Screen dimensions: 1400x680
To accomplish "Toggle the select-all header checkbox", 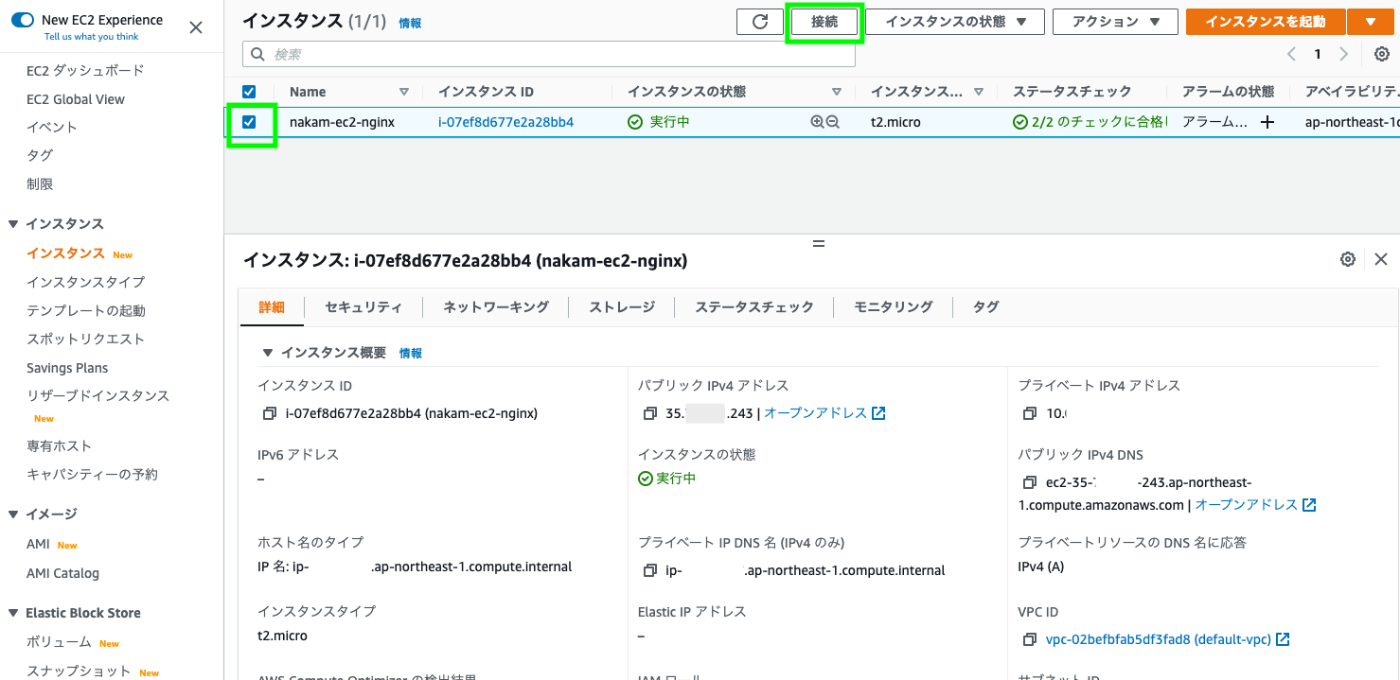I will 249,91.
